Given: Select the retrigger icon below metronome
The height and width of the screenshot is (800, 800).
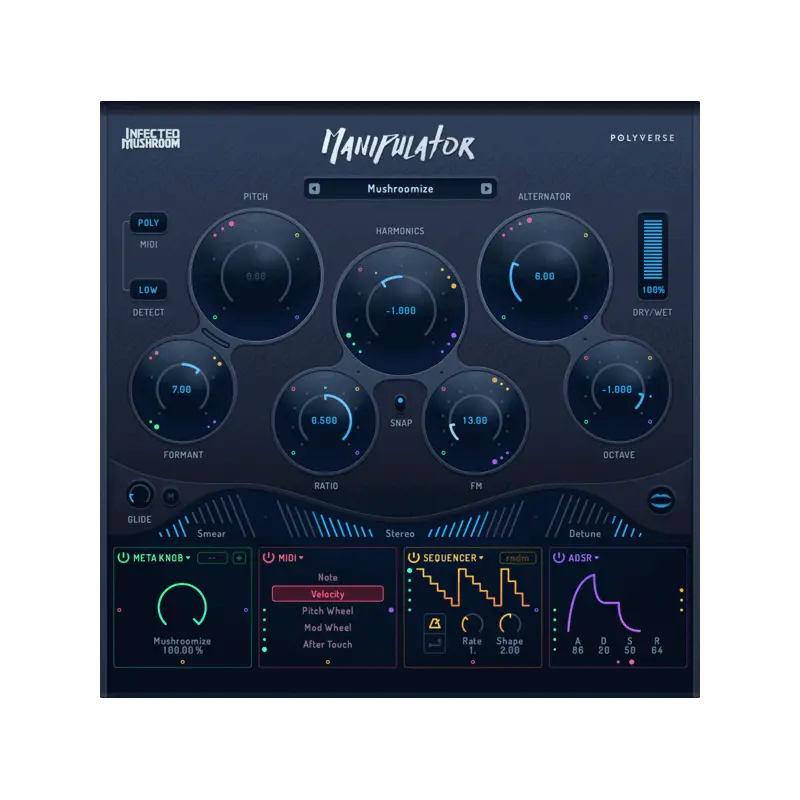Looking at the screenshot, I should 435,644.
